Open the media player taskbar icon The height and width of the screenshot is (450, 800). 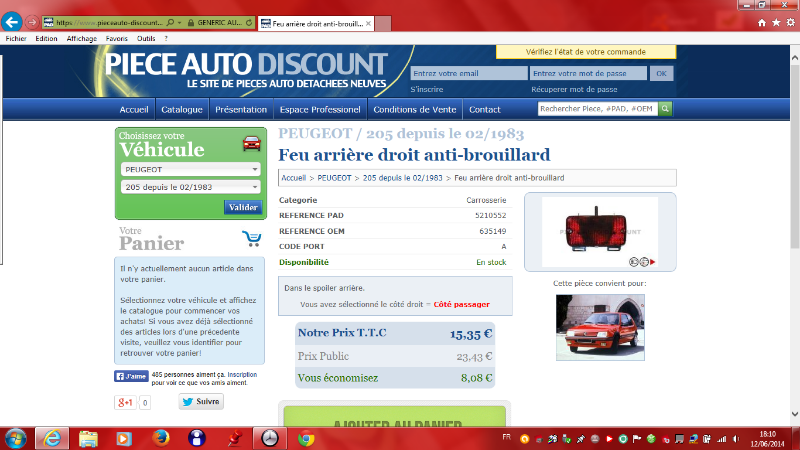pyautogui.click(x=123, y=438)
